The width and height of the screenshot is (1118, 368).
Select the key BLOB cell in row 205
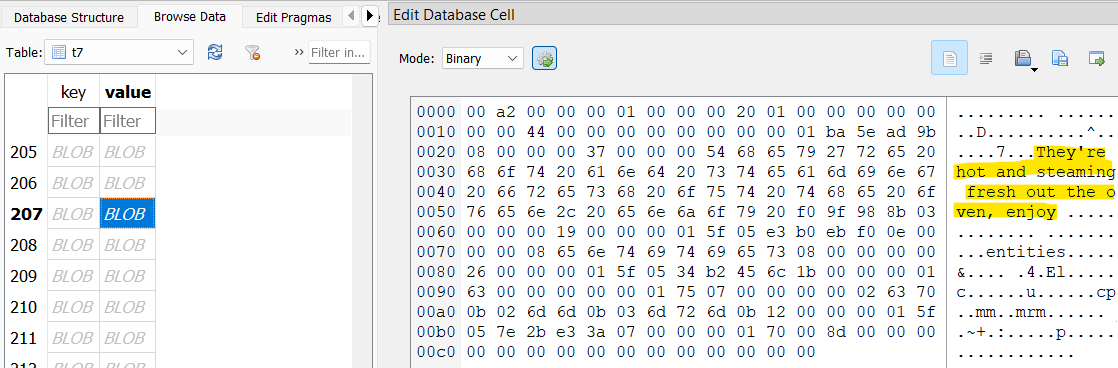pos(73,152)
